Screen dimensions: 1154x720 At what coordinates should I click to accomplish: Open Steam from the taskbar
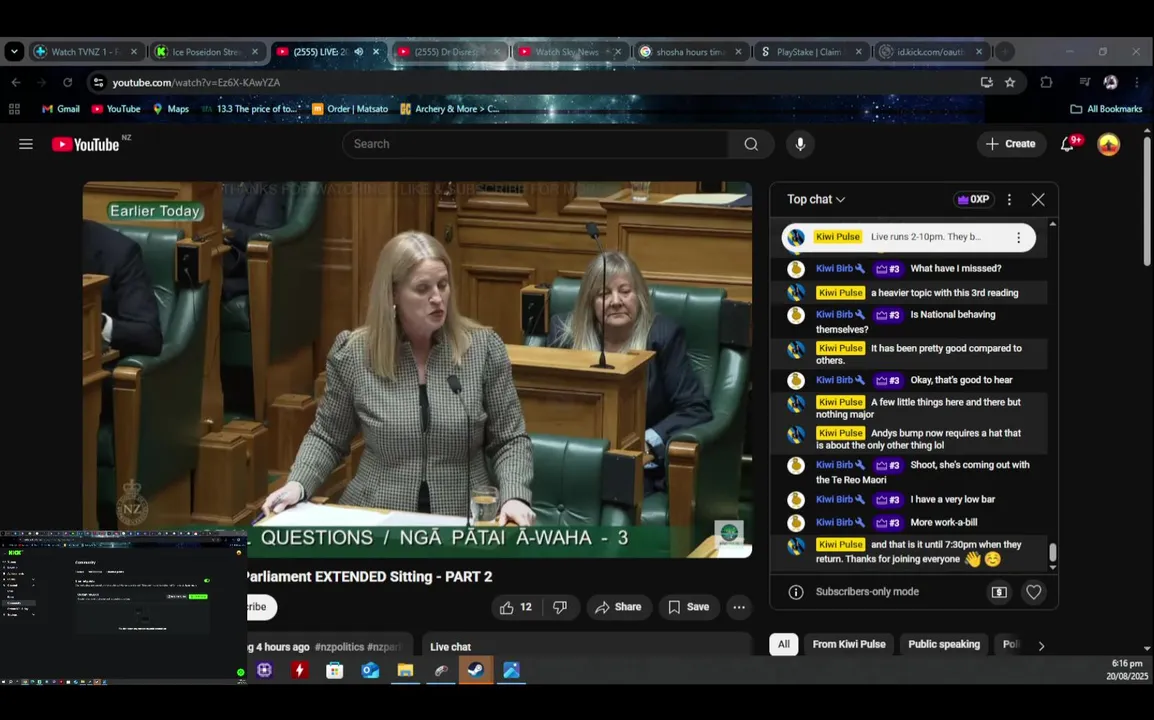[x=476, y=670]
